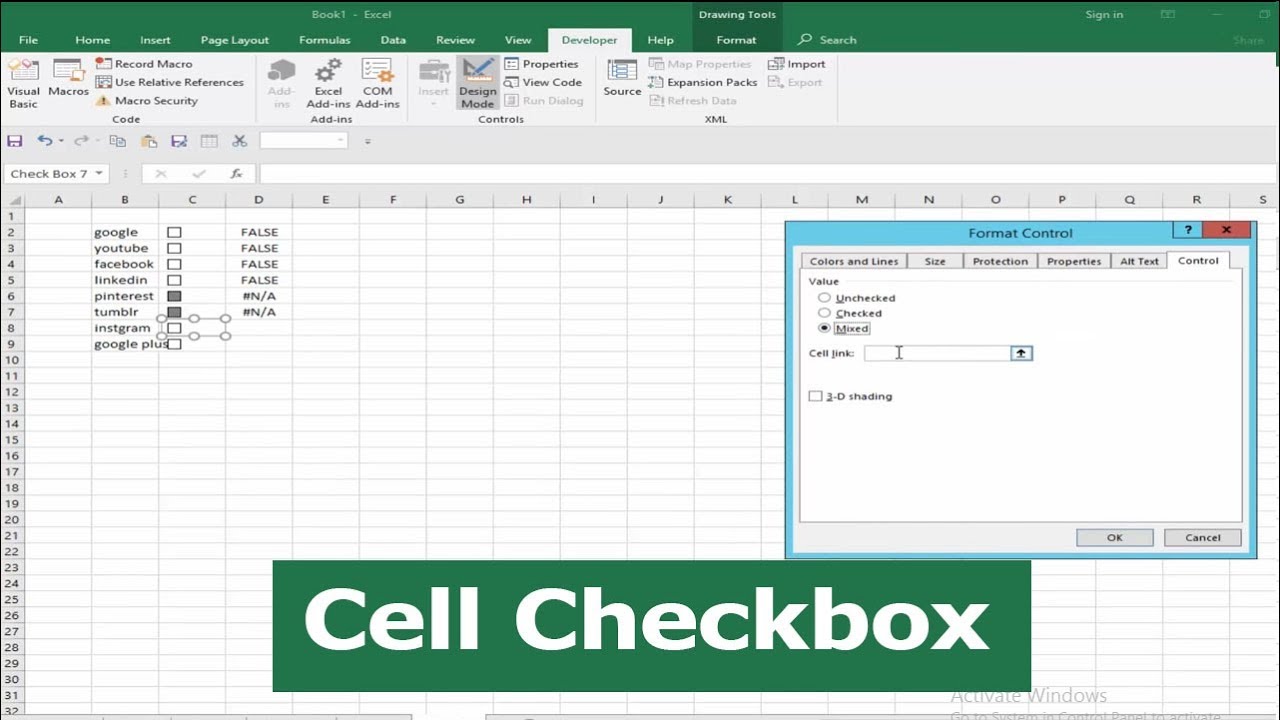Screen dimensions: 1280x720
Task: Open Excel Add-ins dialog
Action: (328, 83)
